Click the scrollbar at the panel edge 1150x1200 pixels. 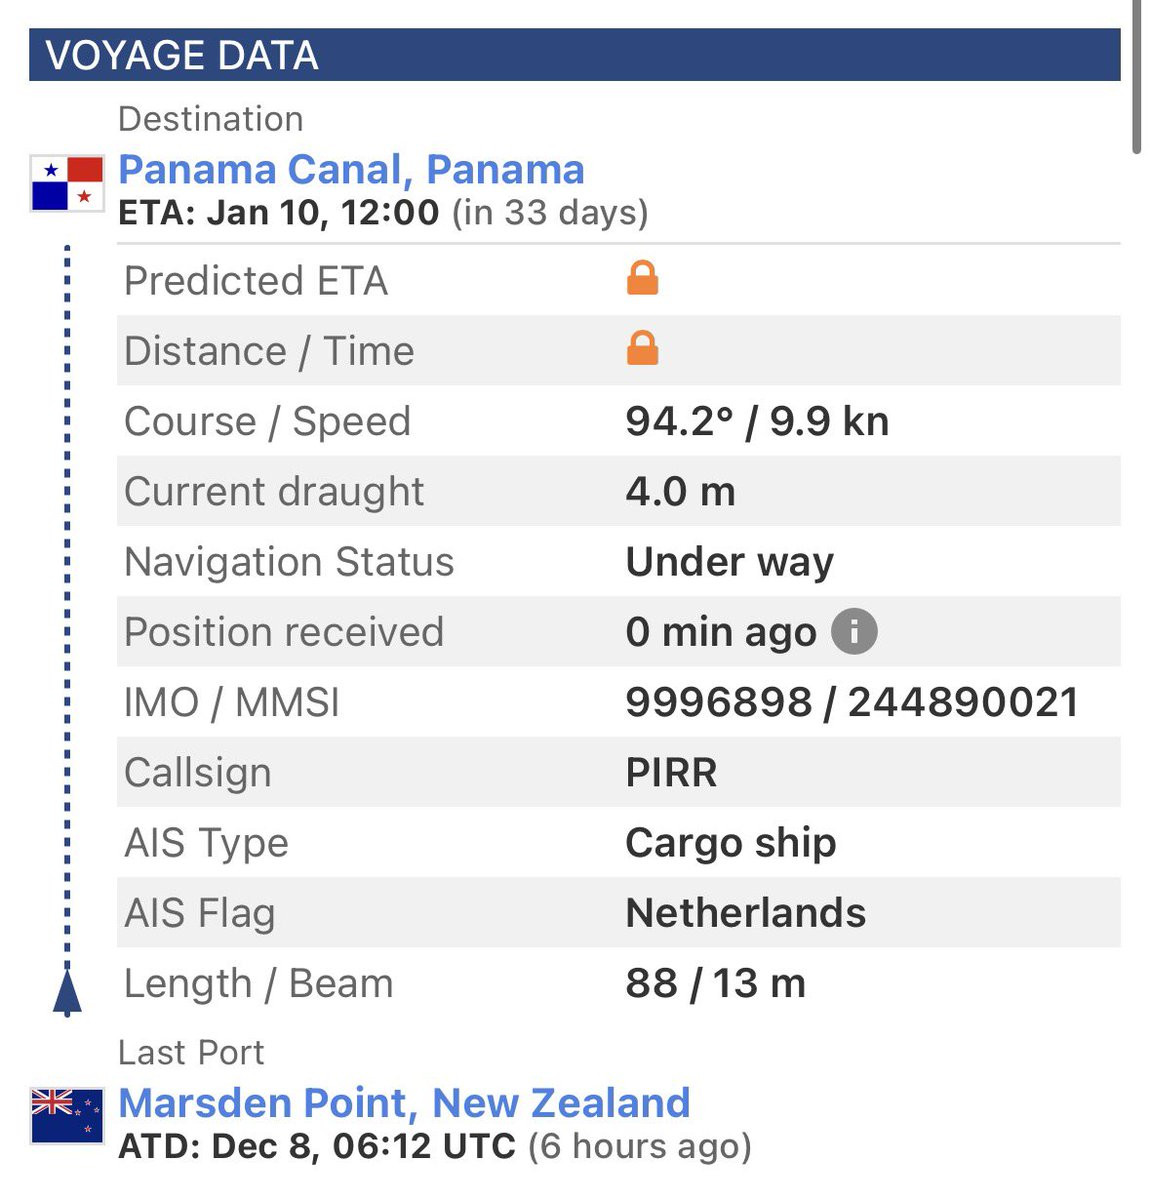(1136, 77)
